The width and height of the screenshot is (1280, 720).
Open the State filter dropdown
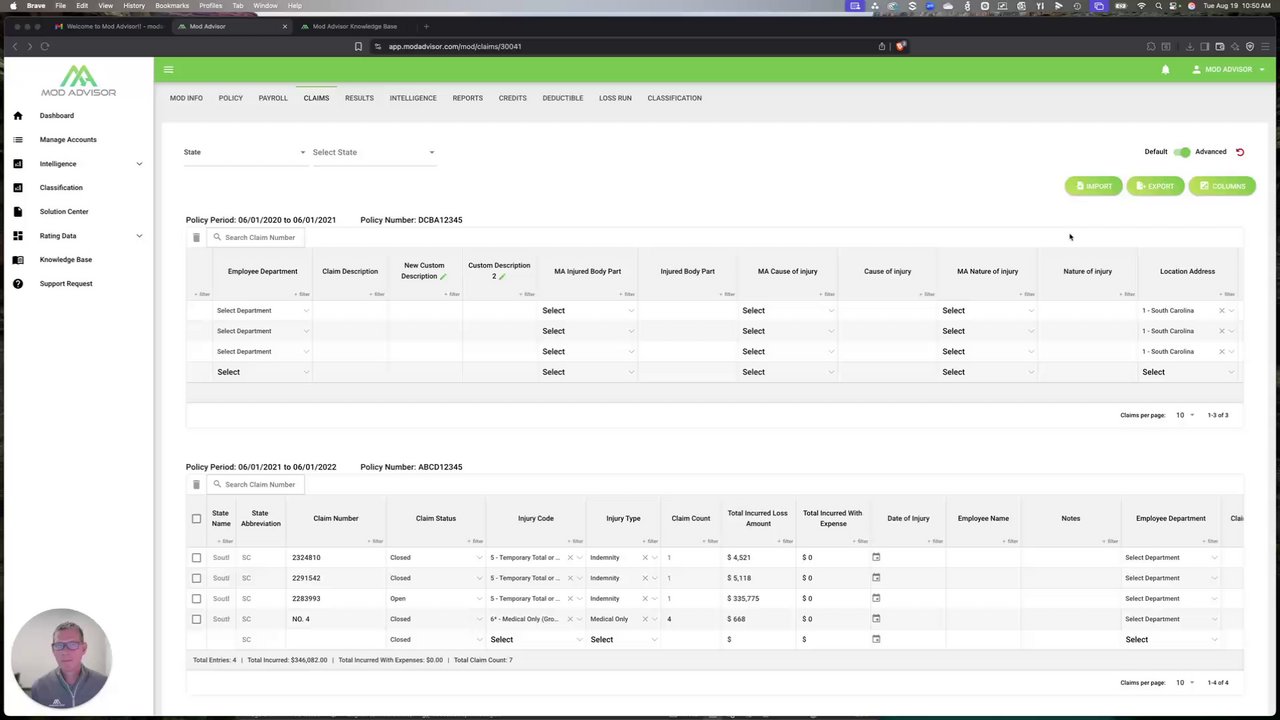(x=245, y=152)
